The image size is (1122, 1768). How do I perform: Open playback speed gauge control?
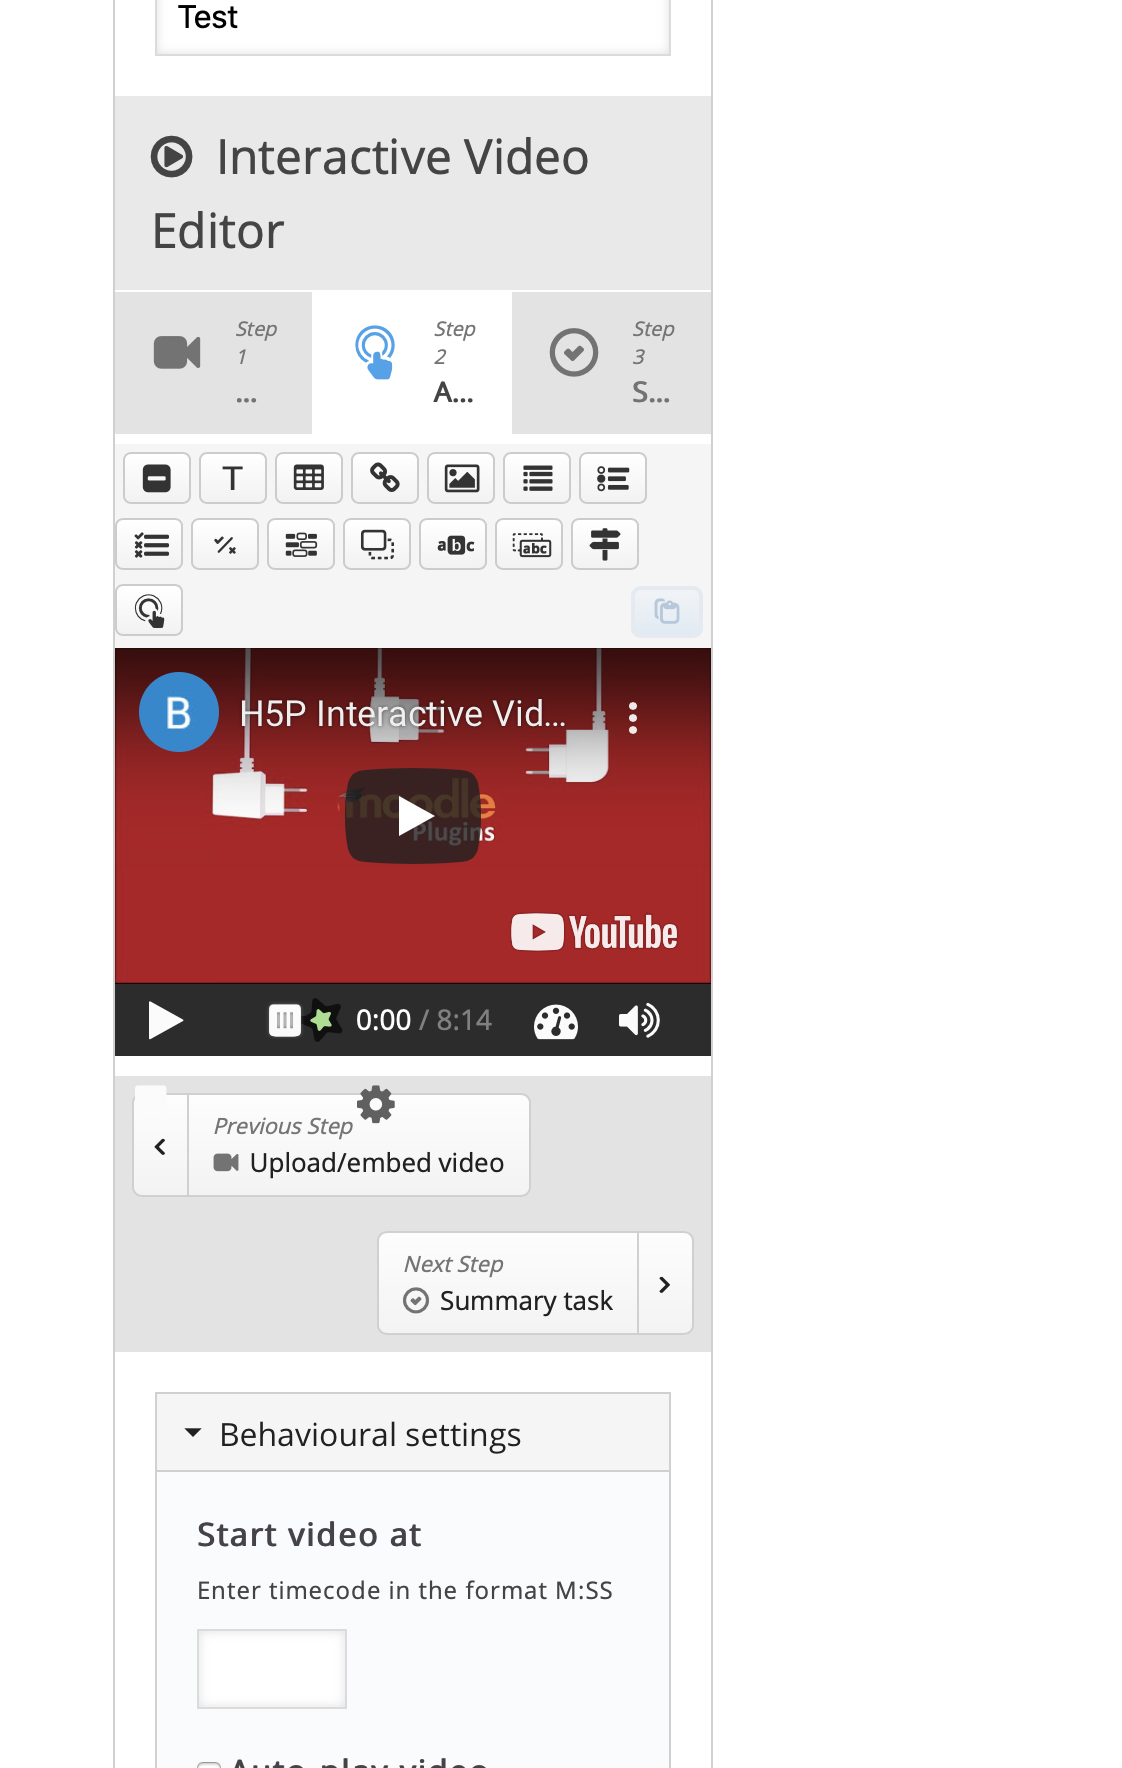point(556,1021)
